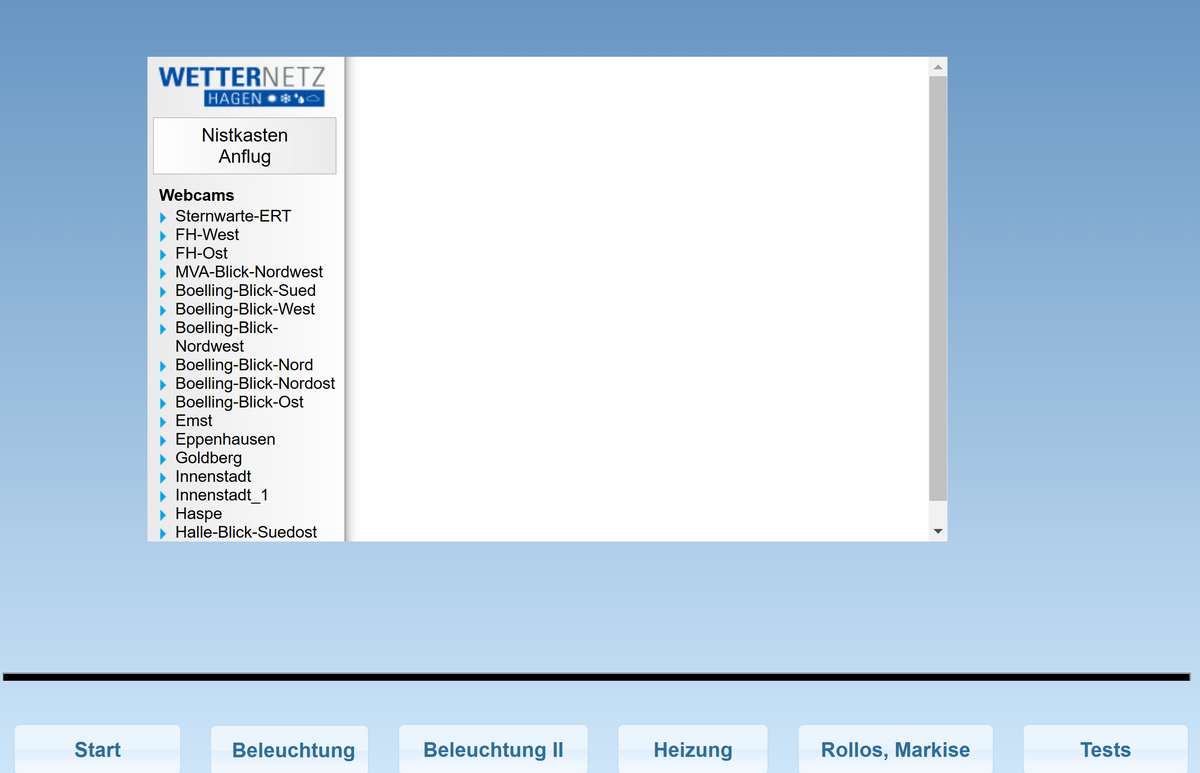Click the arrow bullet beside Boelling-Blick-Sued
Viewport: 1200px width, 773px height.
click(163, 291)
